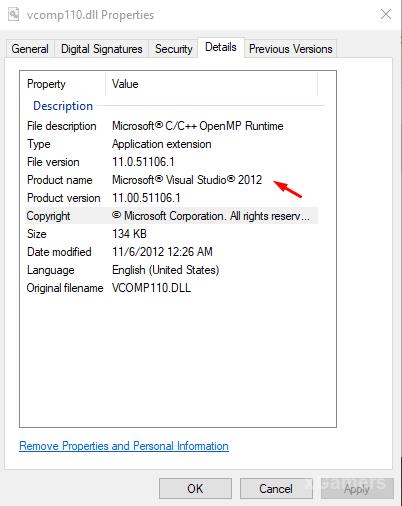The width and height of the screenshot is (402, 506).
Task: Select the Details tab
Action: pyautogui.click(x=221, y=47)
